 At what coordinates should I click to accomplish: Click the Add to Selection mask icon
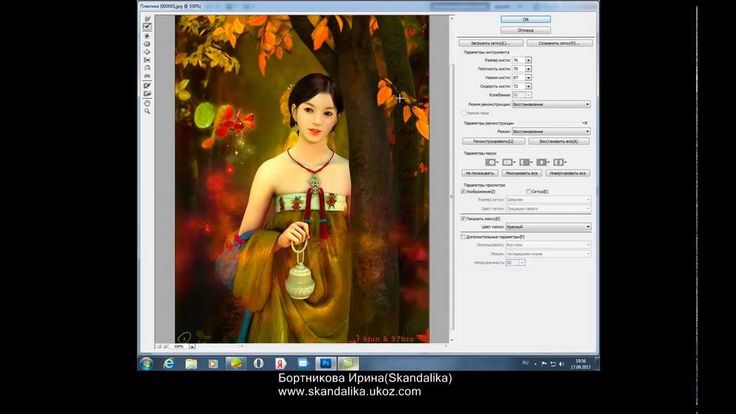click(x=507, y=162)
